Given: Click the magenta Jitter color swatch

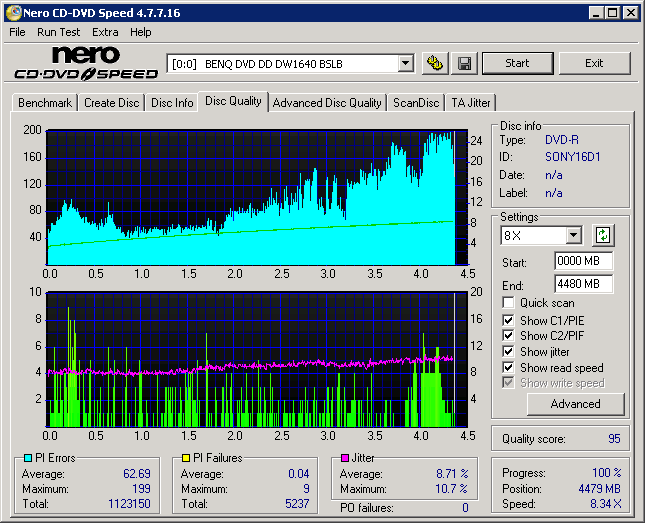Looking at the screenshot, I should (346, 458).
